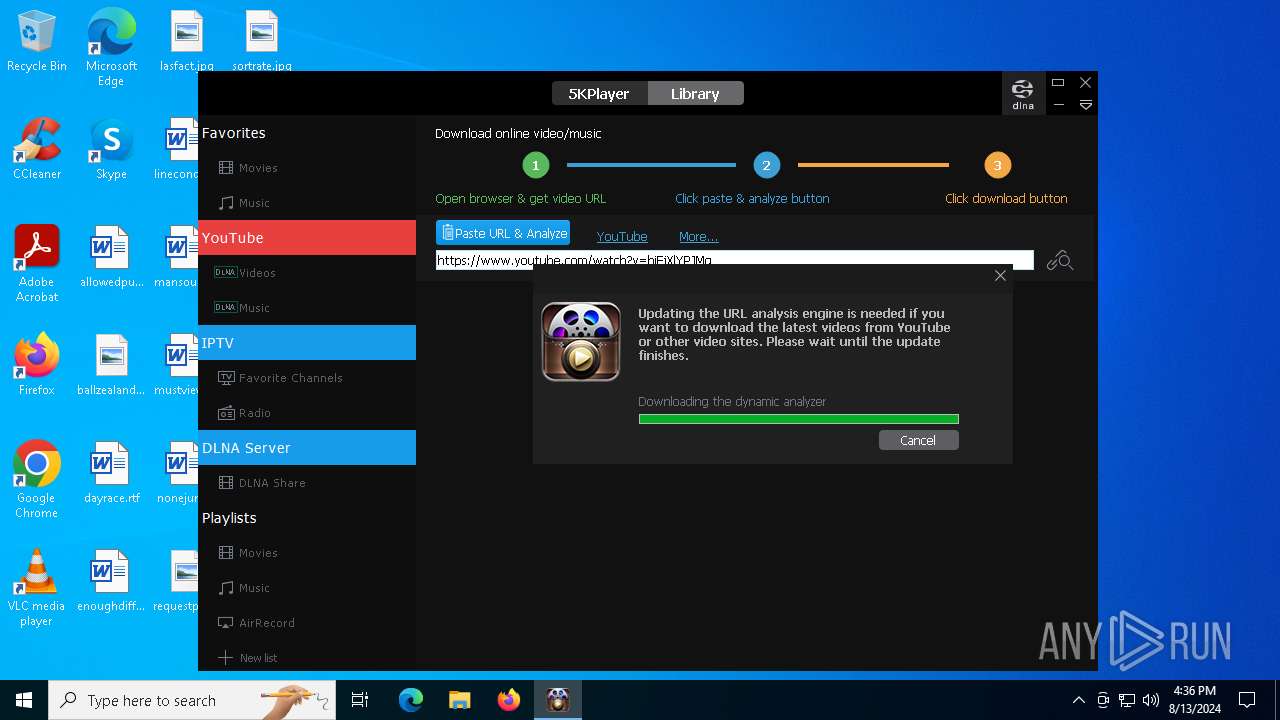The height and width of the screenshot is (720, 1280).
Task: Switch to the Library tab
Action: pos(695,94)
